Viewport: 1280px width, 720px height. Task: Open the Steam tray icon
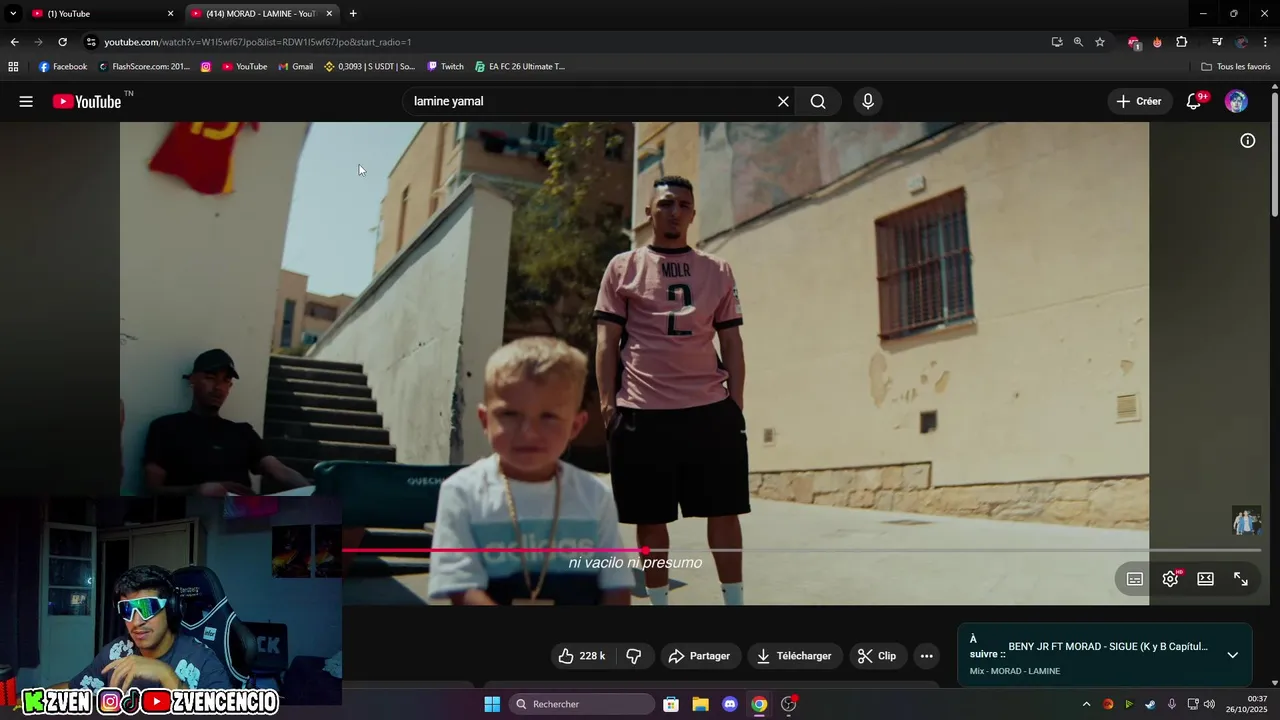coord(1150,704)
